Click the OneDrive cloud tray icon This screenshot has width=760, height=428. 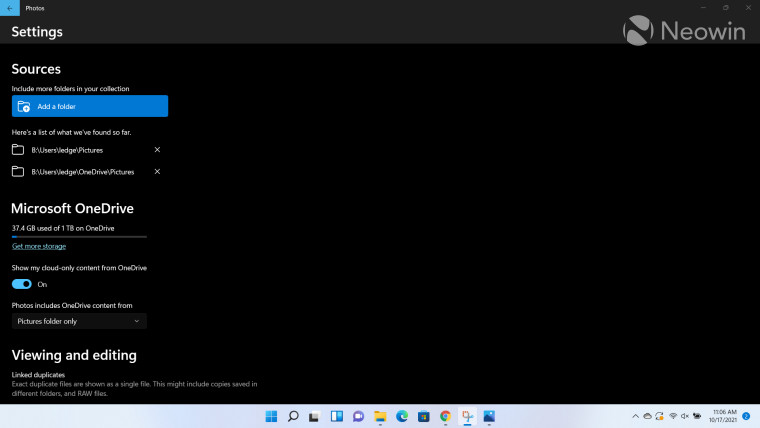[x=648, y=416]
